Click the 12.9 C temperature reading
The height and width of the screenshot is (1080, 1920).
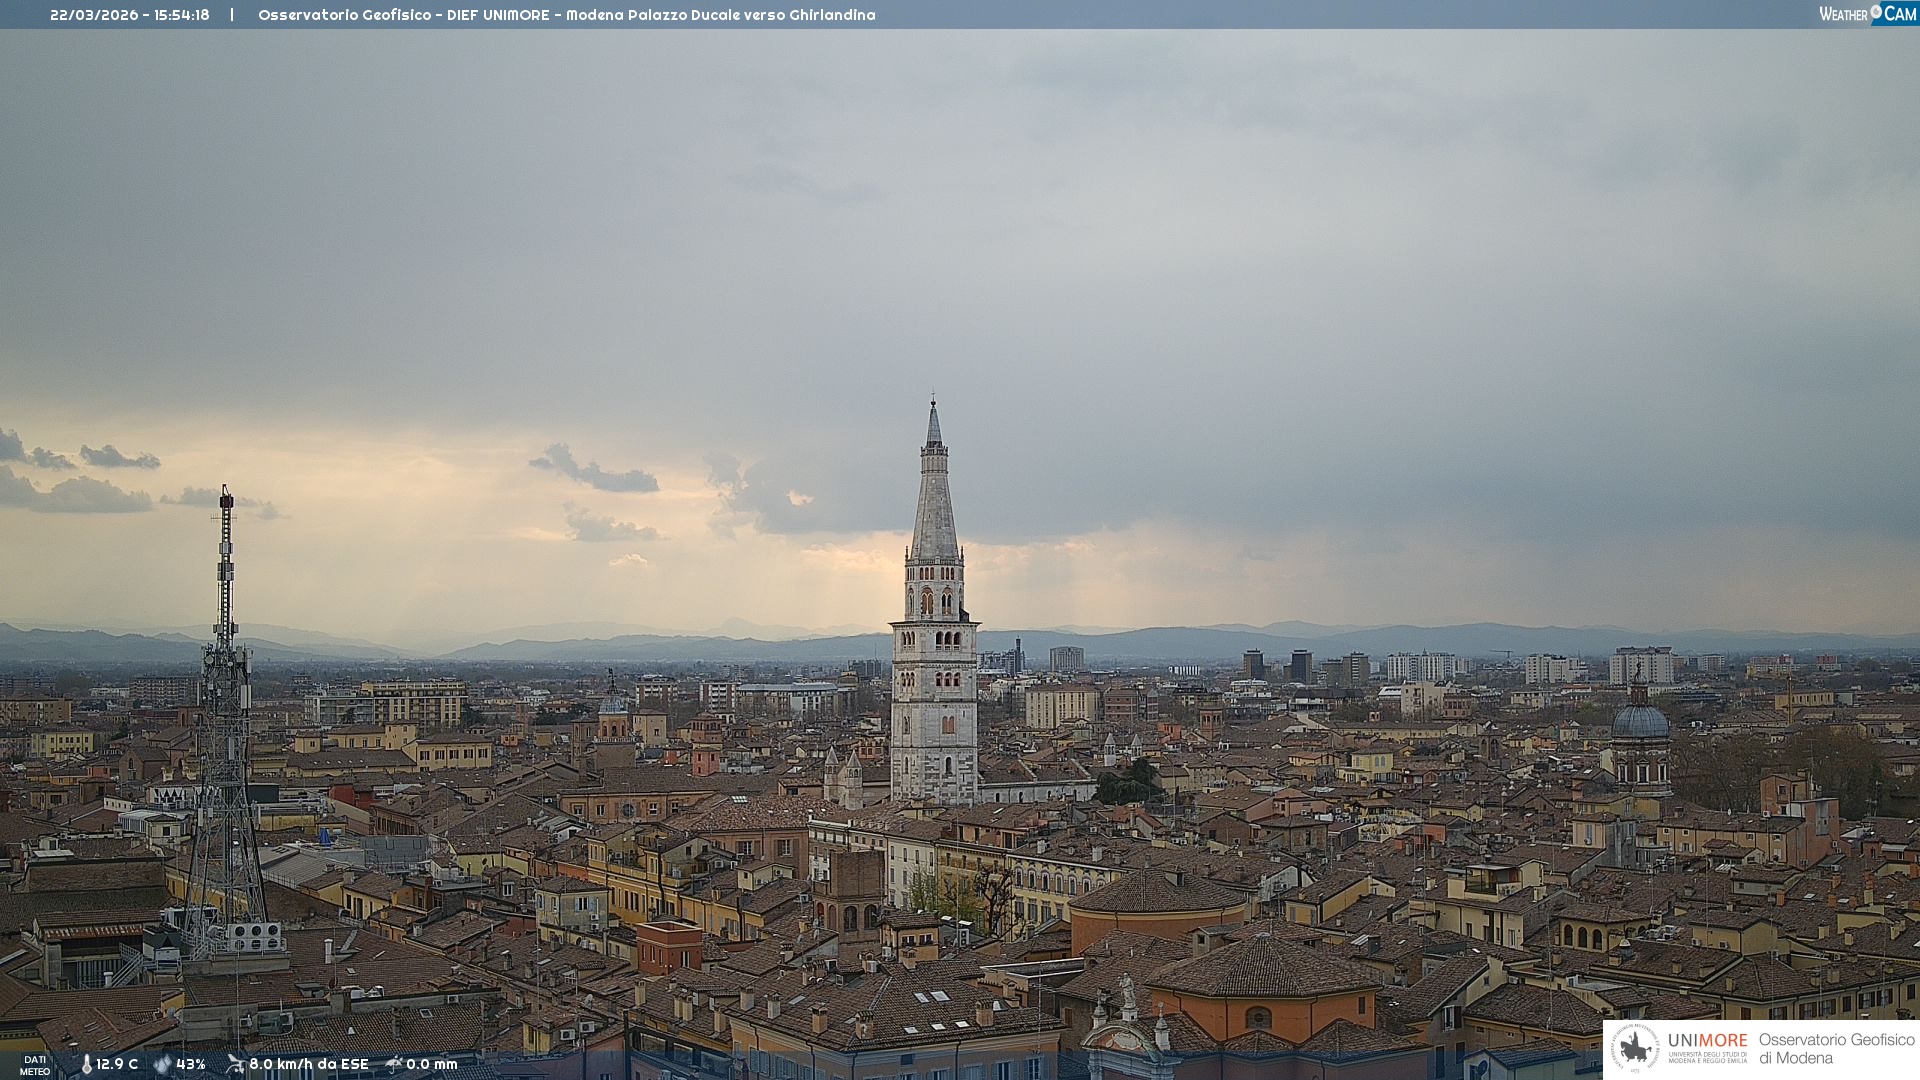click(117, 1064)
